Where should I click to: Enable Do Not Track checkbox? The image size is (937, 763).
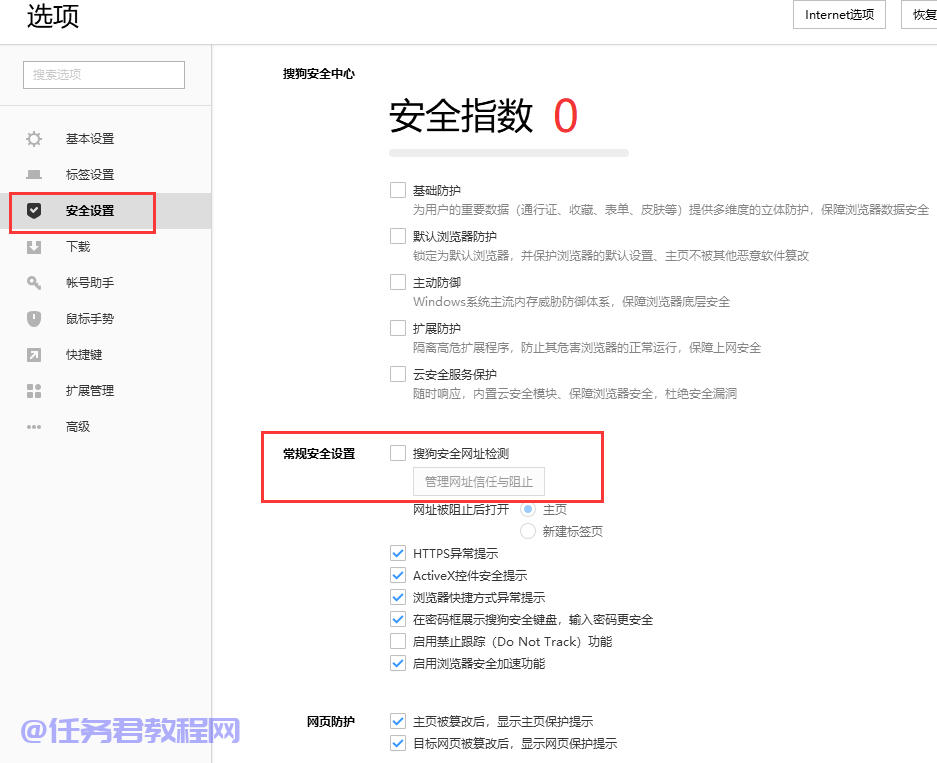[x=398, y=641]
